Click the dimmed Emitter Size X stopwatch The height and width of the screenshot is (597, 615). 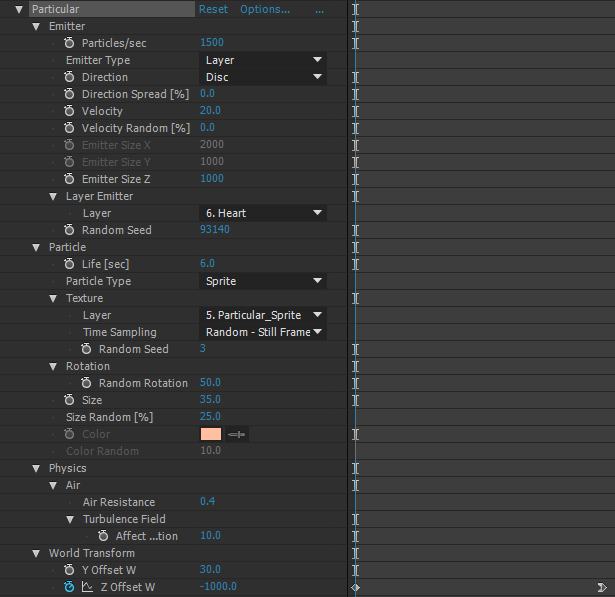pyautogui.click(x=69, y=145)
